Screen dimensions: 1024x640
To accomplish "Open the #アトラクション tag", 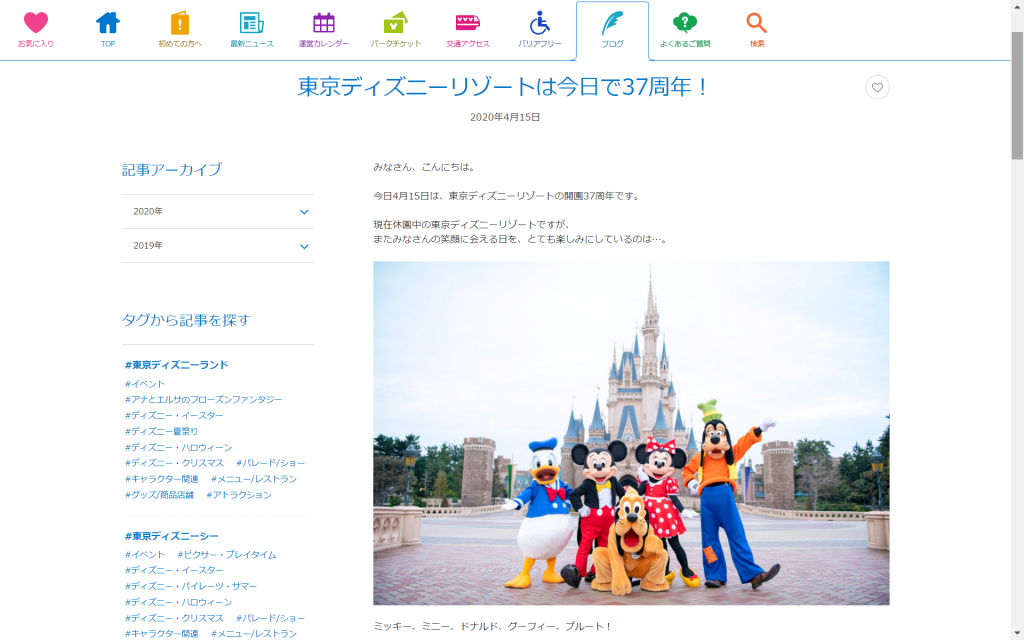I will coord(238,495).
